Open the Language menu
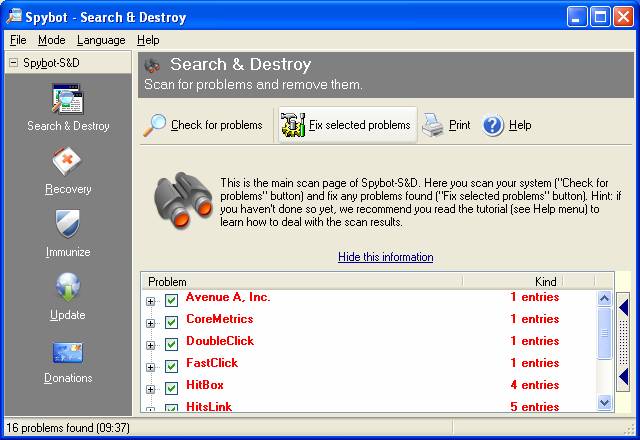 pyautogui.click(x=101, y=40)
